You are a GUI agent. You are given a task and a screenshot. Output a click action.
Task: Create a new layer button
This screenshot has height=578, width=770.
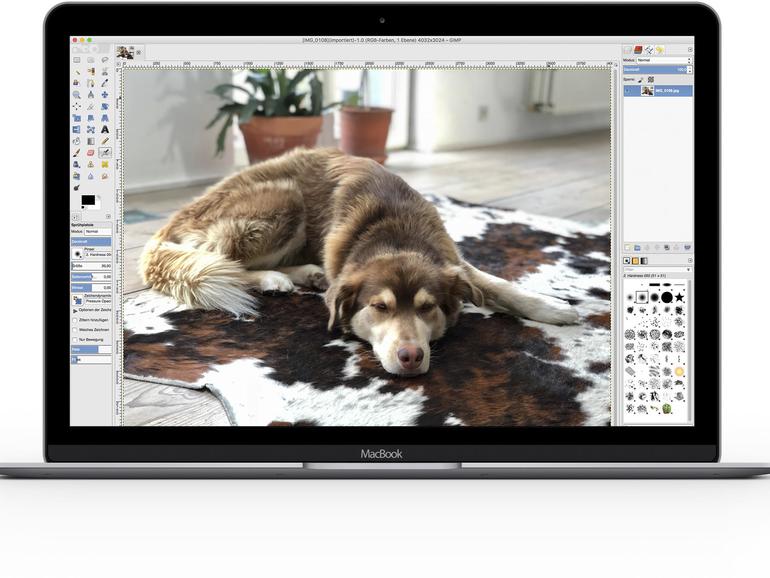coord(627,248)
